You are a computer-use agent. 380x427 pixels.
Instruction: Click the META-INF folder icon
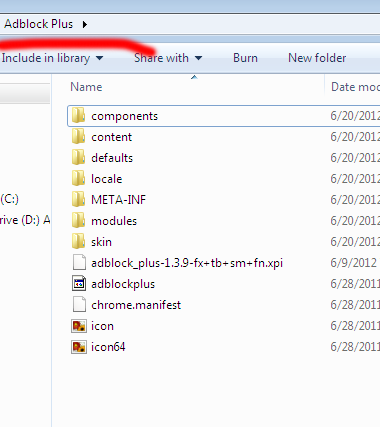pos(79,200)
